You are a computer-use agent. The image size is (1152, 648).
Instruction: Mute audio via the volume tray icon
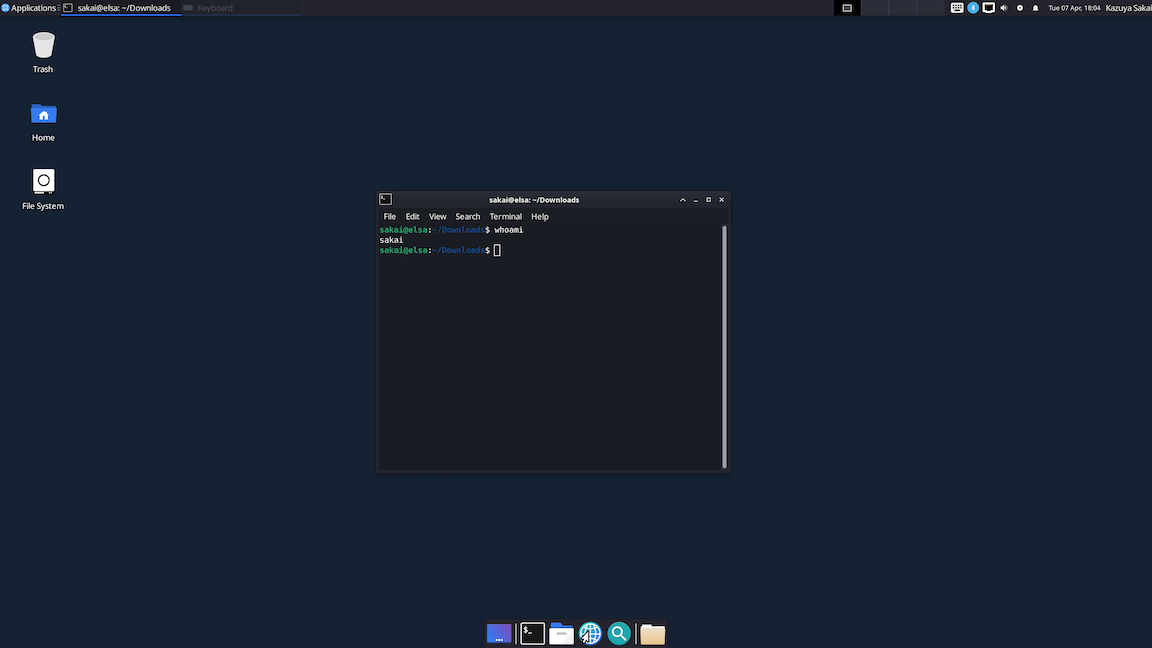click(x=1003, y=7)
